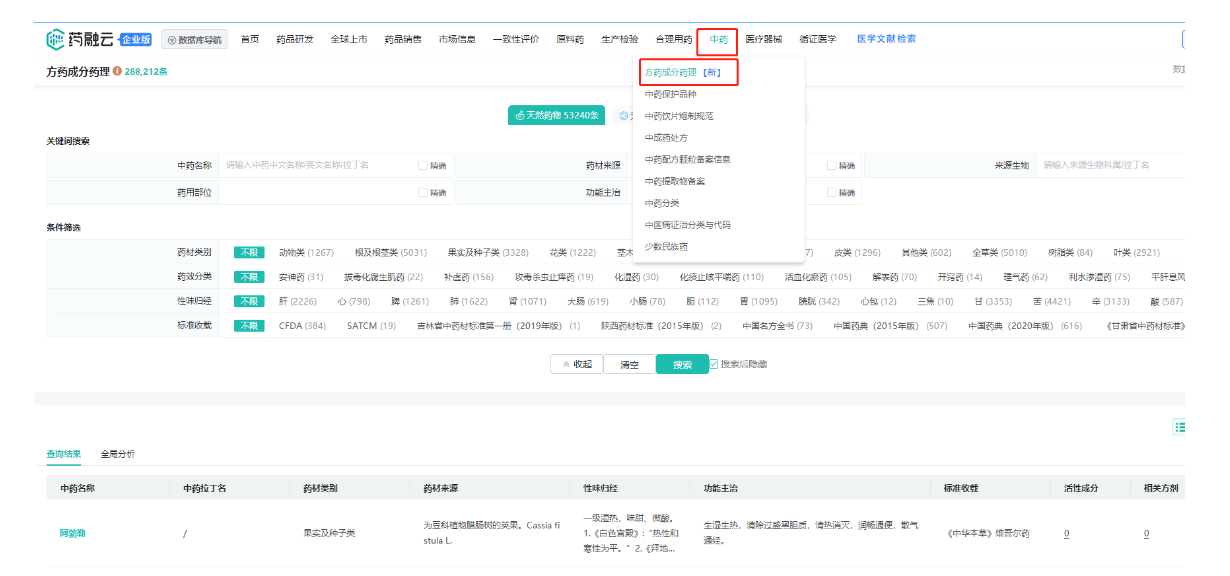Open the list view icon above results table
This screenshot has width=1230, height=576.
point(1180,427)
